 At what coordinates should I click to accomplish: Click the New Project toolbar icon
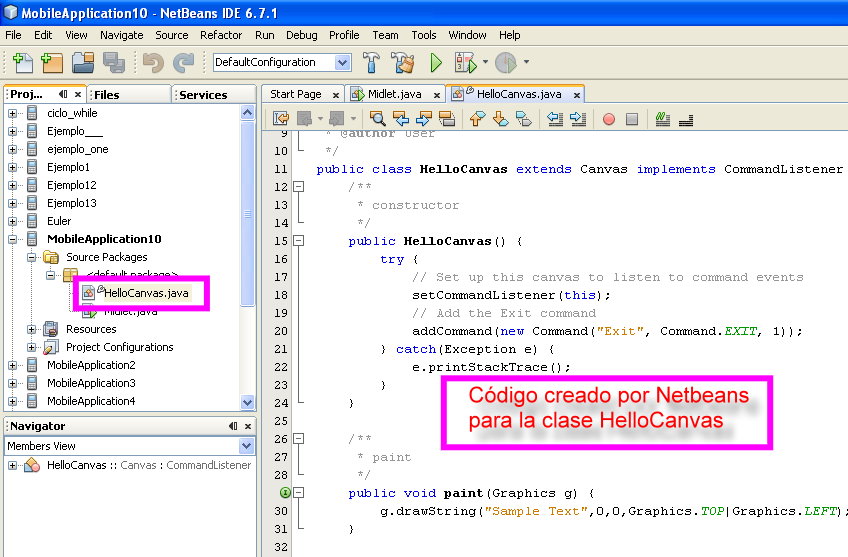(x=52, y=63)
